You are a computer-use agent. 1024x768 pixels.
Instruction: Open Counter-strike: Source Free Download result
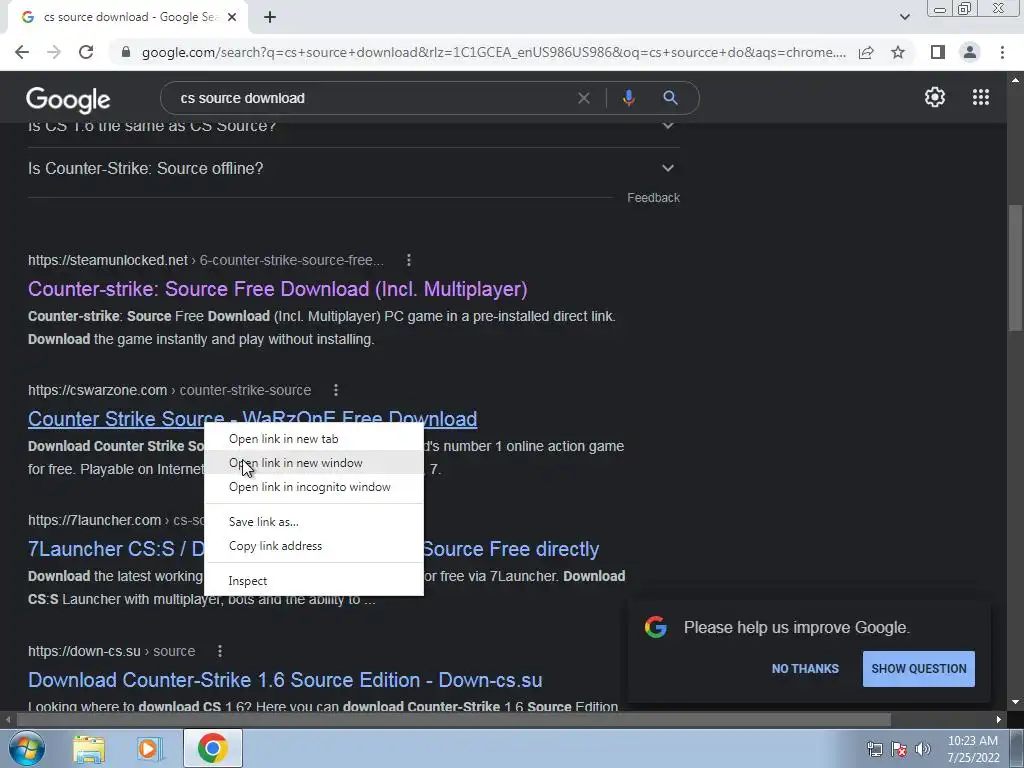278,289
